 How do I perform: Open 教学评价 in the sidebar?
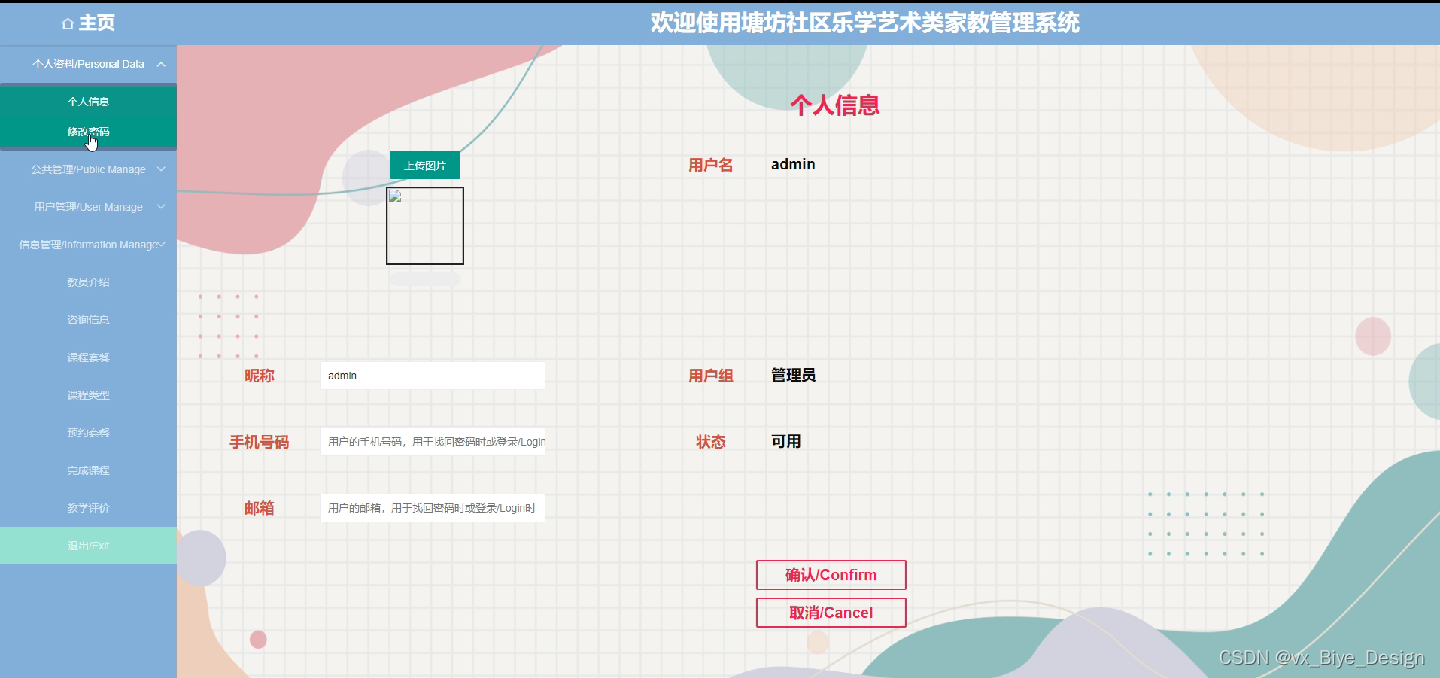coord(88,508)
